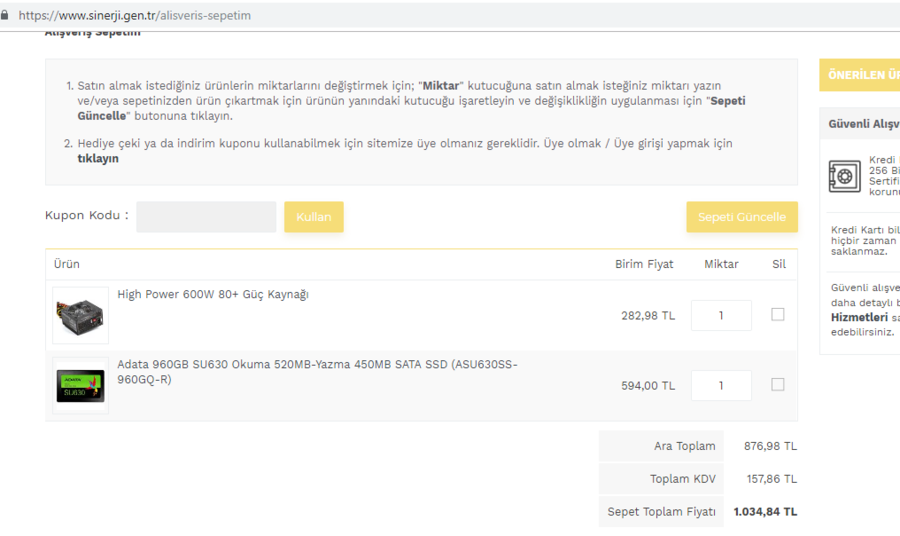Viewport: 900px width, 536px height.
Task: Click the 1.034,84 TL cart total
Action: pos(765,511)
